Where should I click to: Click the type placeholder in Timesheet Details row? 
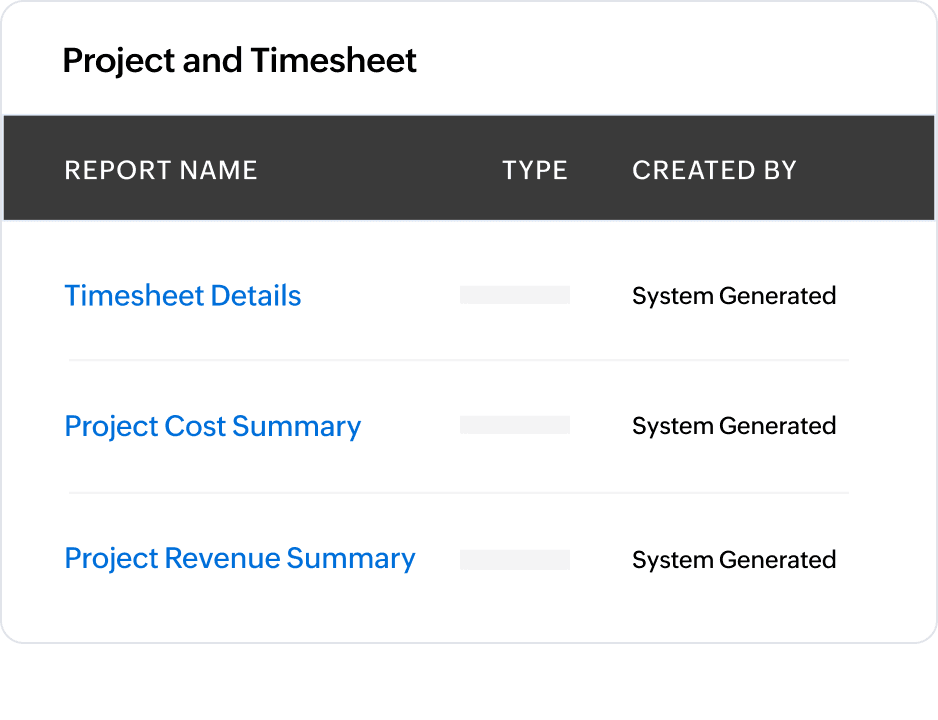click(x=514, y=295)
